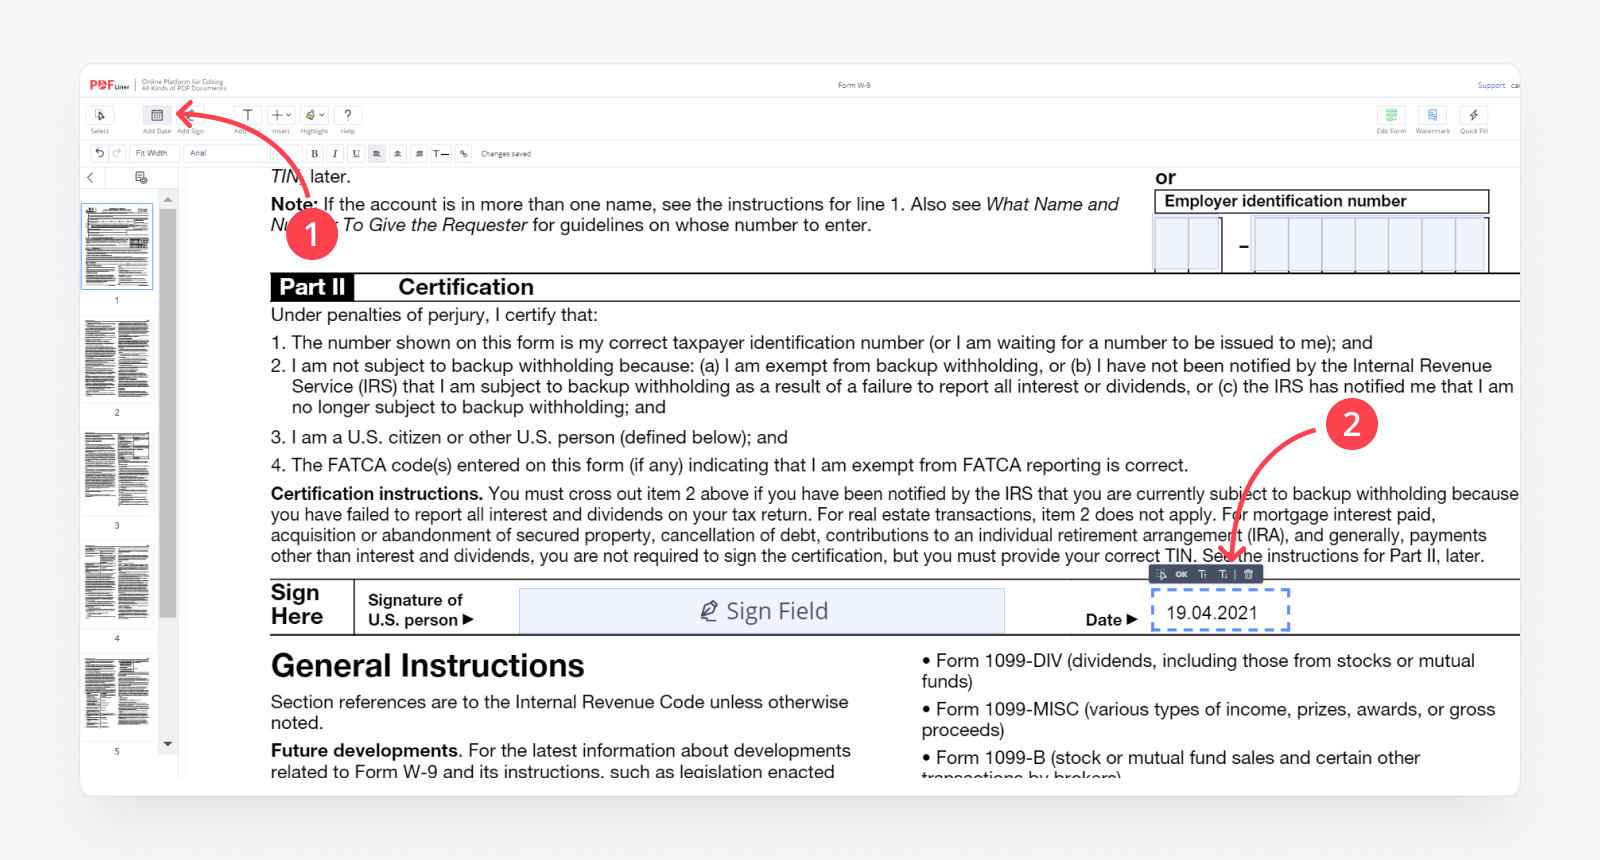Toggle underline formatting
Viewport: 1600px width, 860px height.
(356, 153)
